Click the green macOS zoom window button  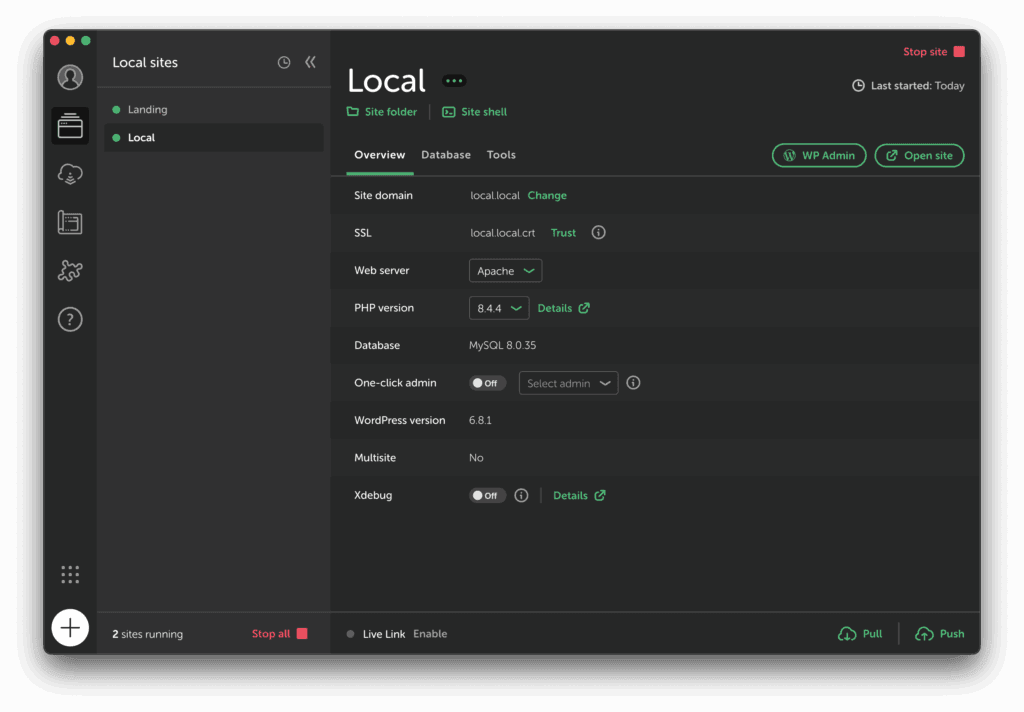point(86,40)
